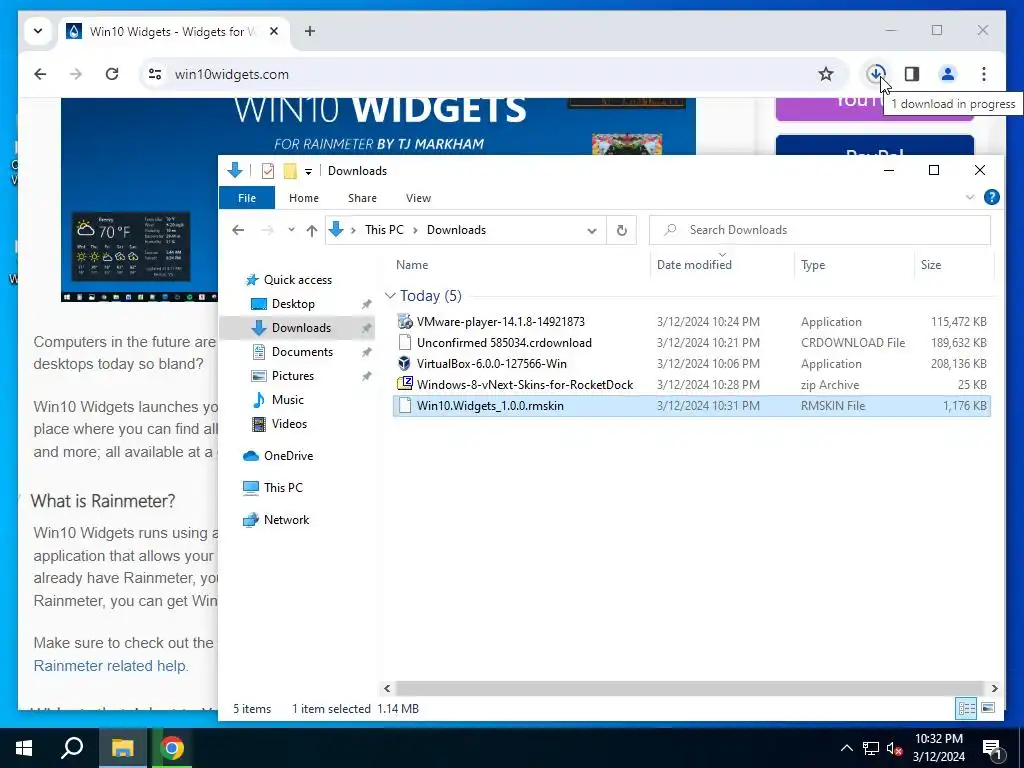Open Quick access in navigation pane
The width and height of the screenshot is (1024, 768).
[297, 280]
